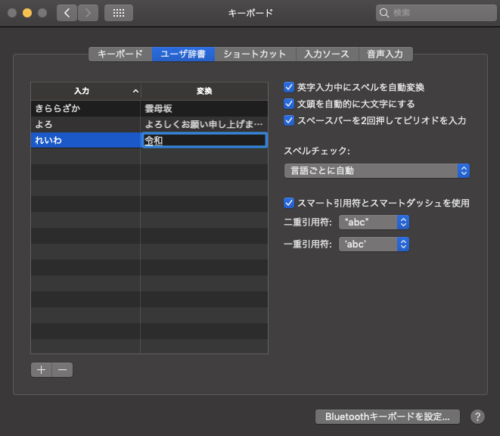Open help with question mark button
This screenshot has width=500, height=436.
point(477,417)
